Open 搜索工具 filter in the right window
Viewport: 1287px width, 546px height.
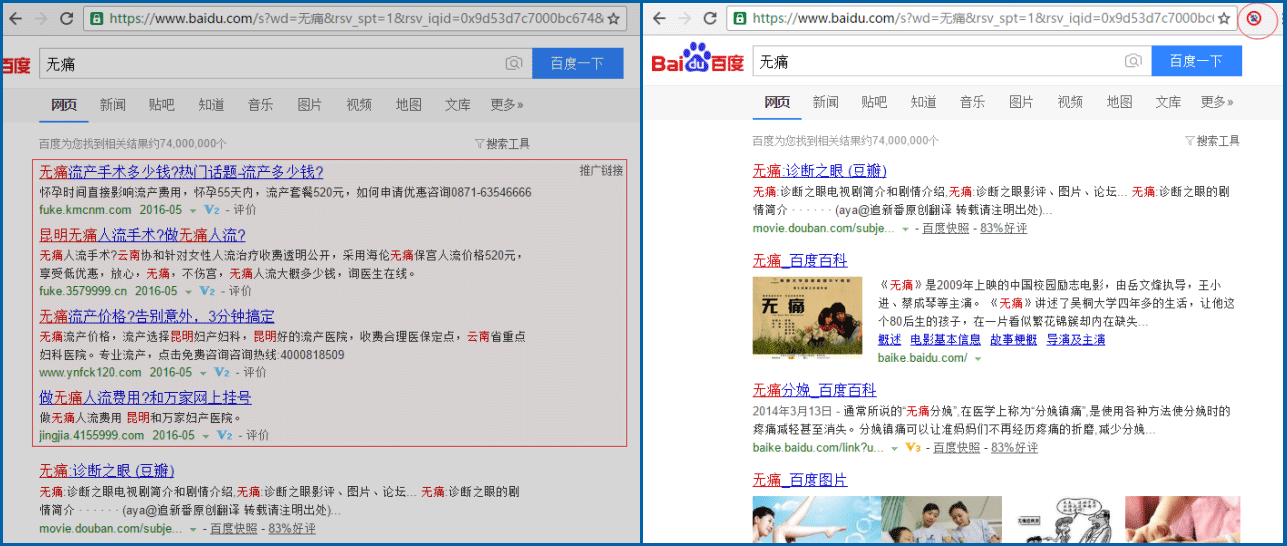click(1212, 141)
